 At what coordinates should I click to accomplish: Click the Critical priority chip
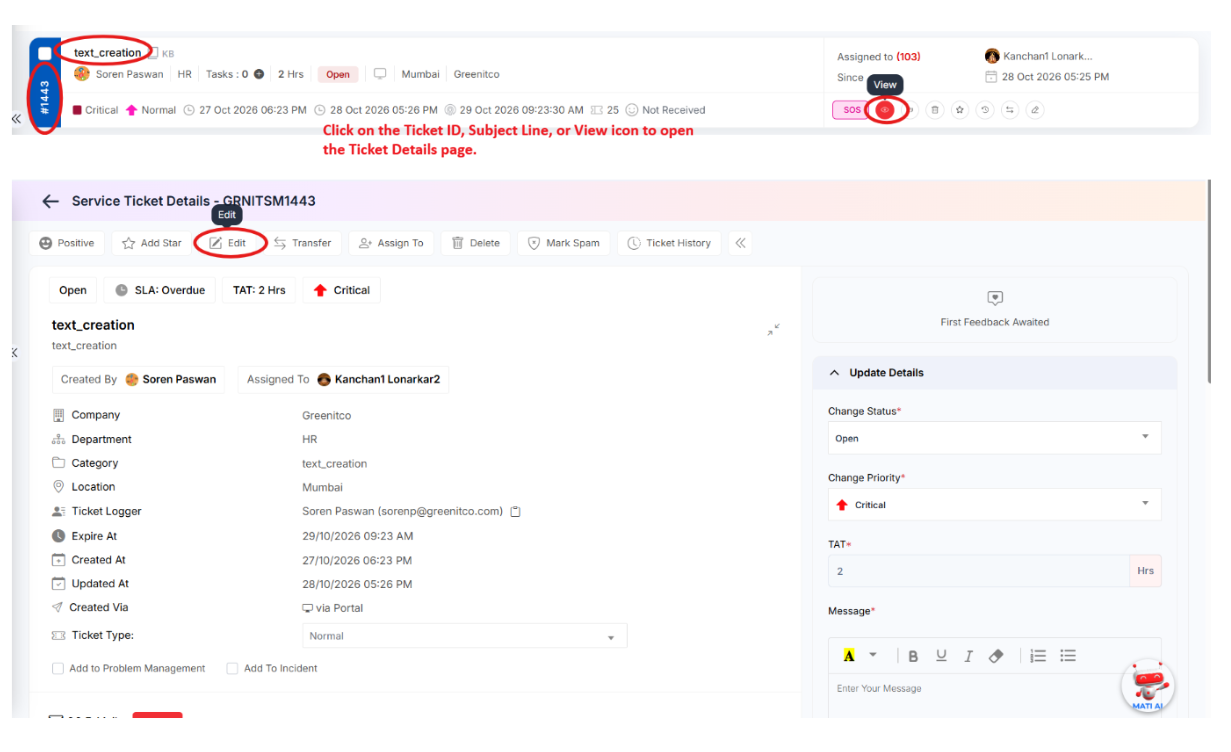pyautogui.click(x=342, y=290)
